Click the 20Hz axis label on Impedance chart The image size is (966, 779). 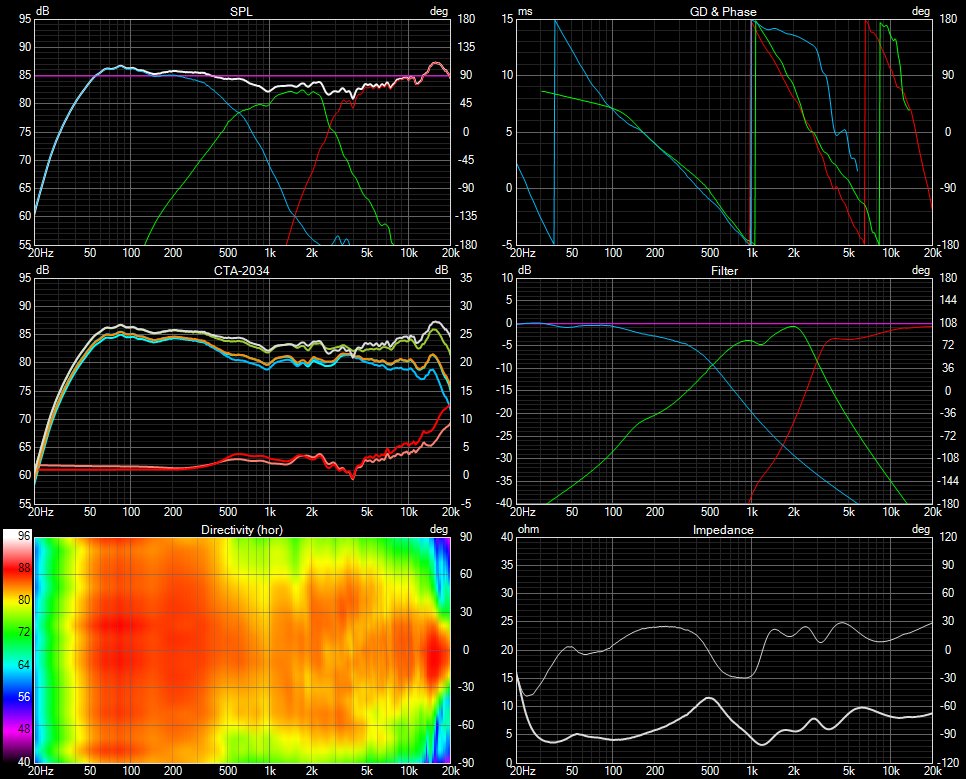[x=522, y=770]
